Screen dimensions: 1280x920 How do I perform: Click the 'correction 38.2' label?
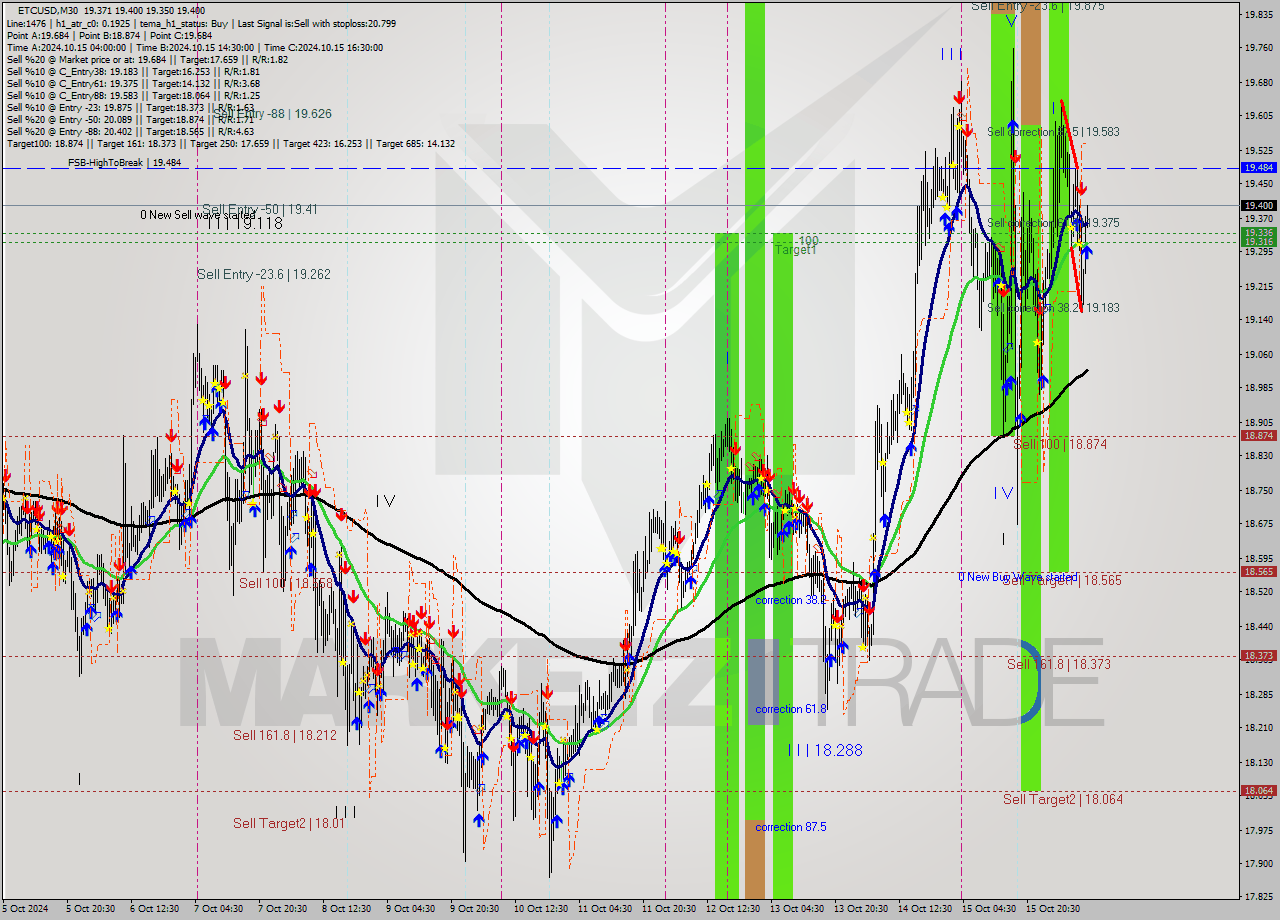tap(791, 600)
